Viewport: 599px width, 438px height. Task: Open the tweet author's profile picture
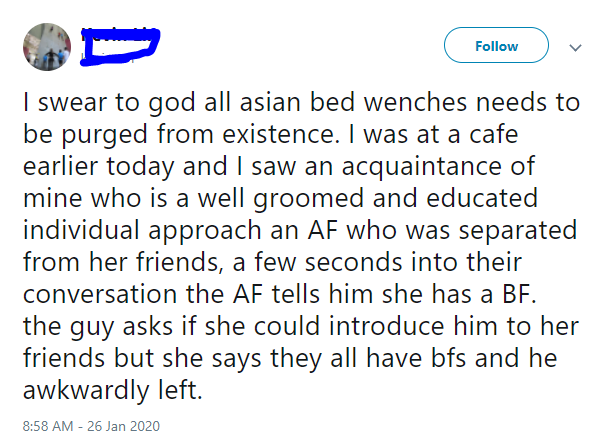pos(47,47)
